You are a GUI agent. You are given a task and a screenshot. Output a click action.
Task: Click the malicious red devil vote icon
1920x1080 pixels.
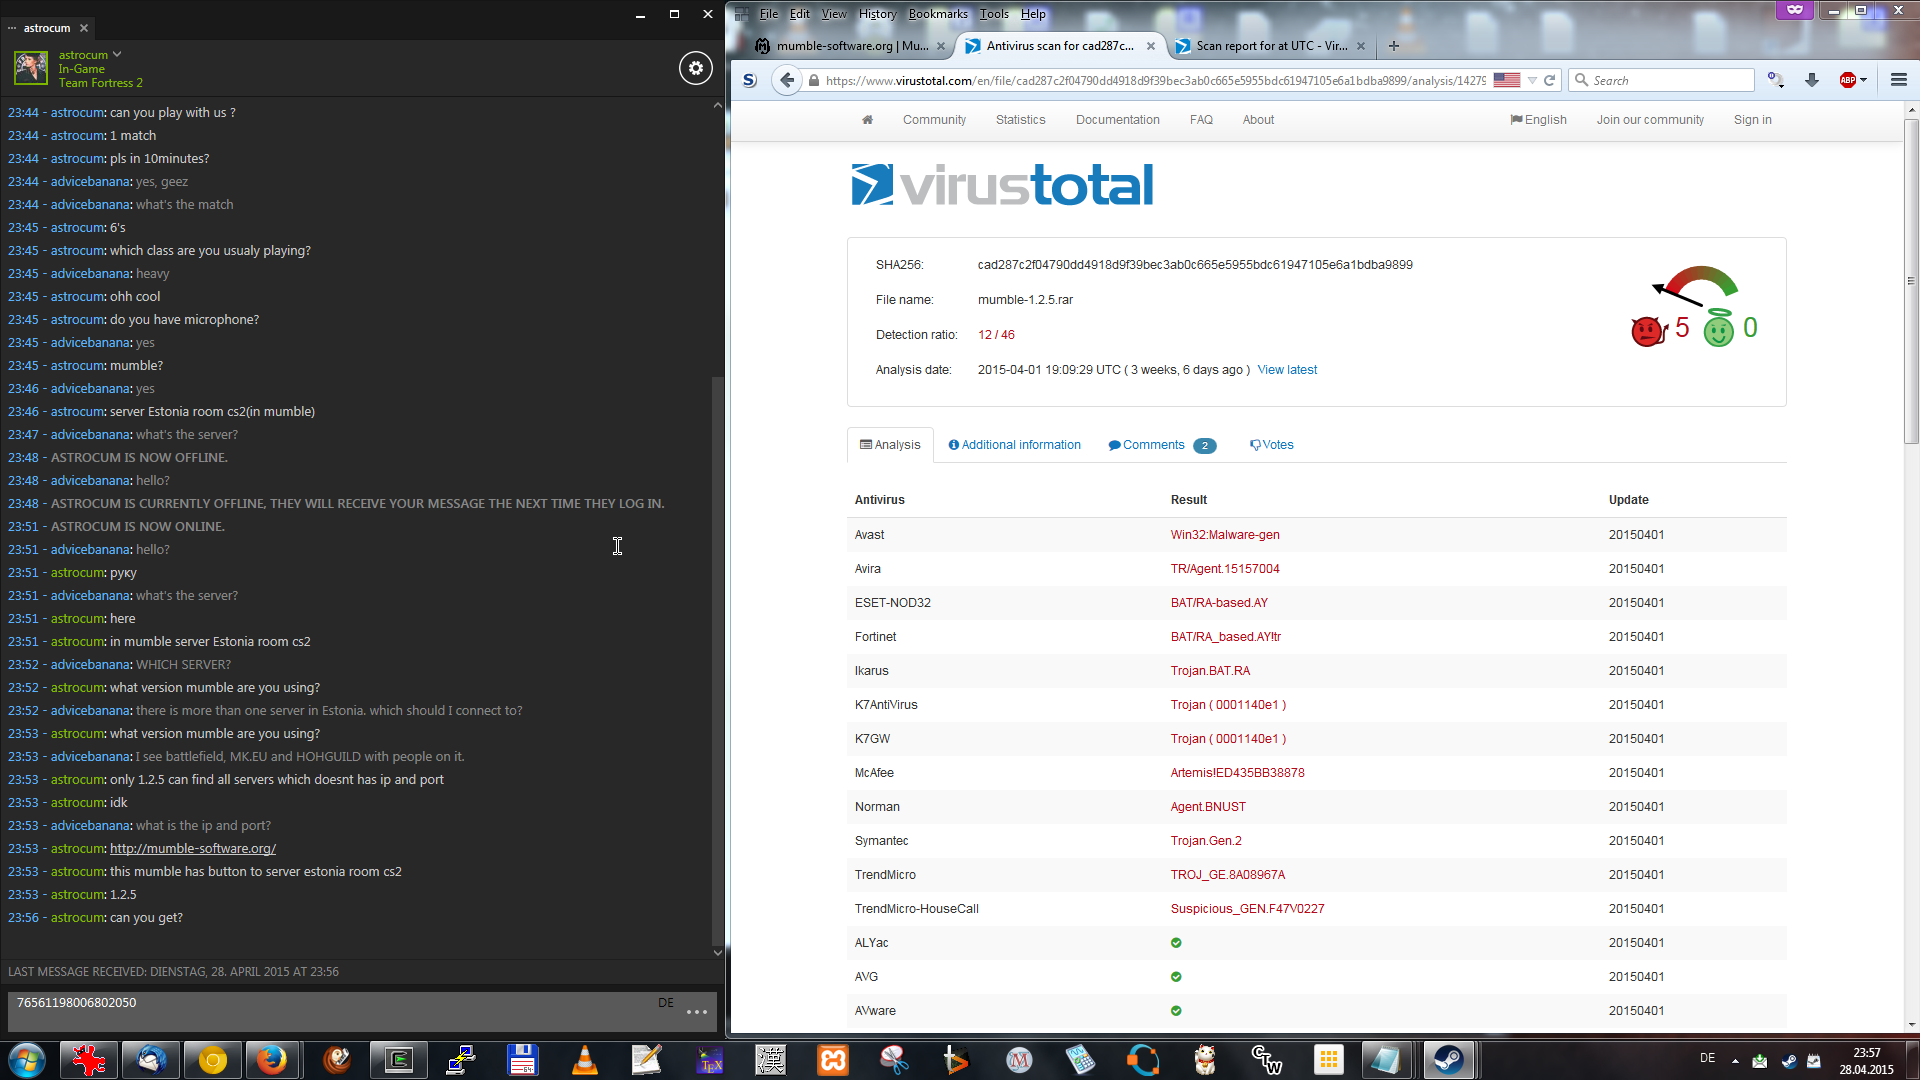pyautogui.click(x=1646, y=330)
